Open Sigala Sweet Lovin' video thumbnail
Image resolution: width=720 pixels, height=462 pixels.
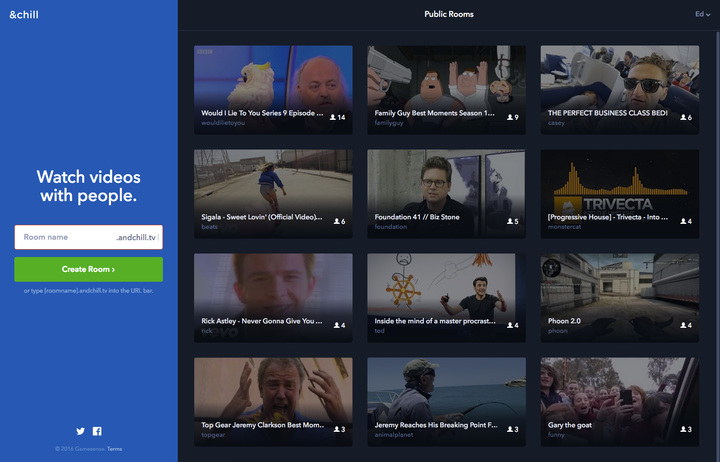(273, 194)
